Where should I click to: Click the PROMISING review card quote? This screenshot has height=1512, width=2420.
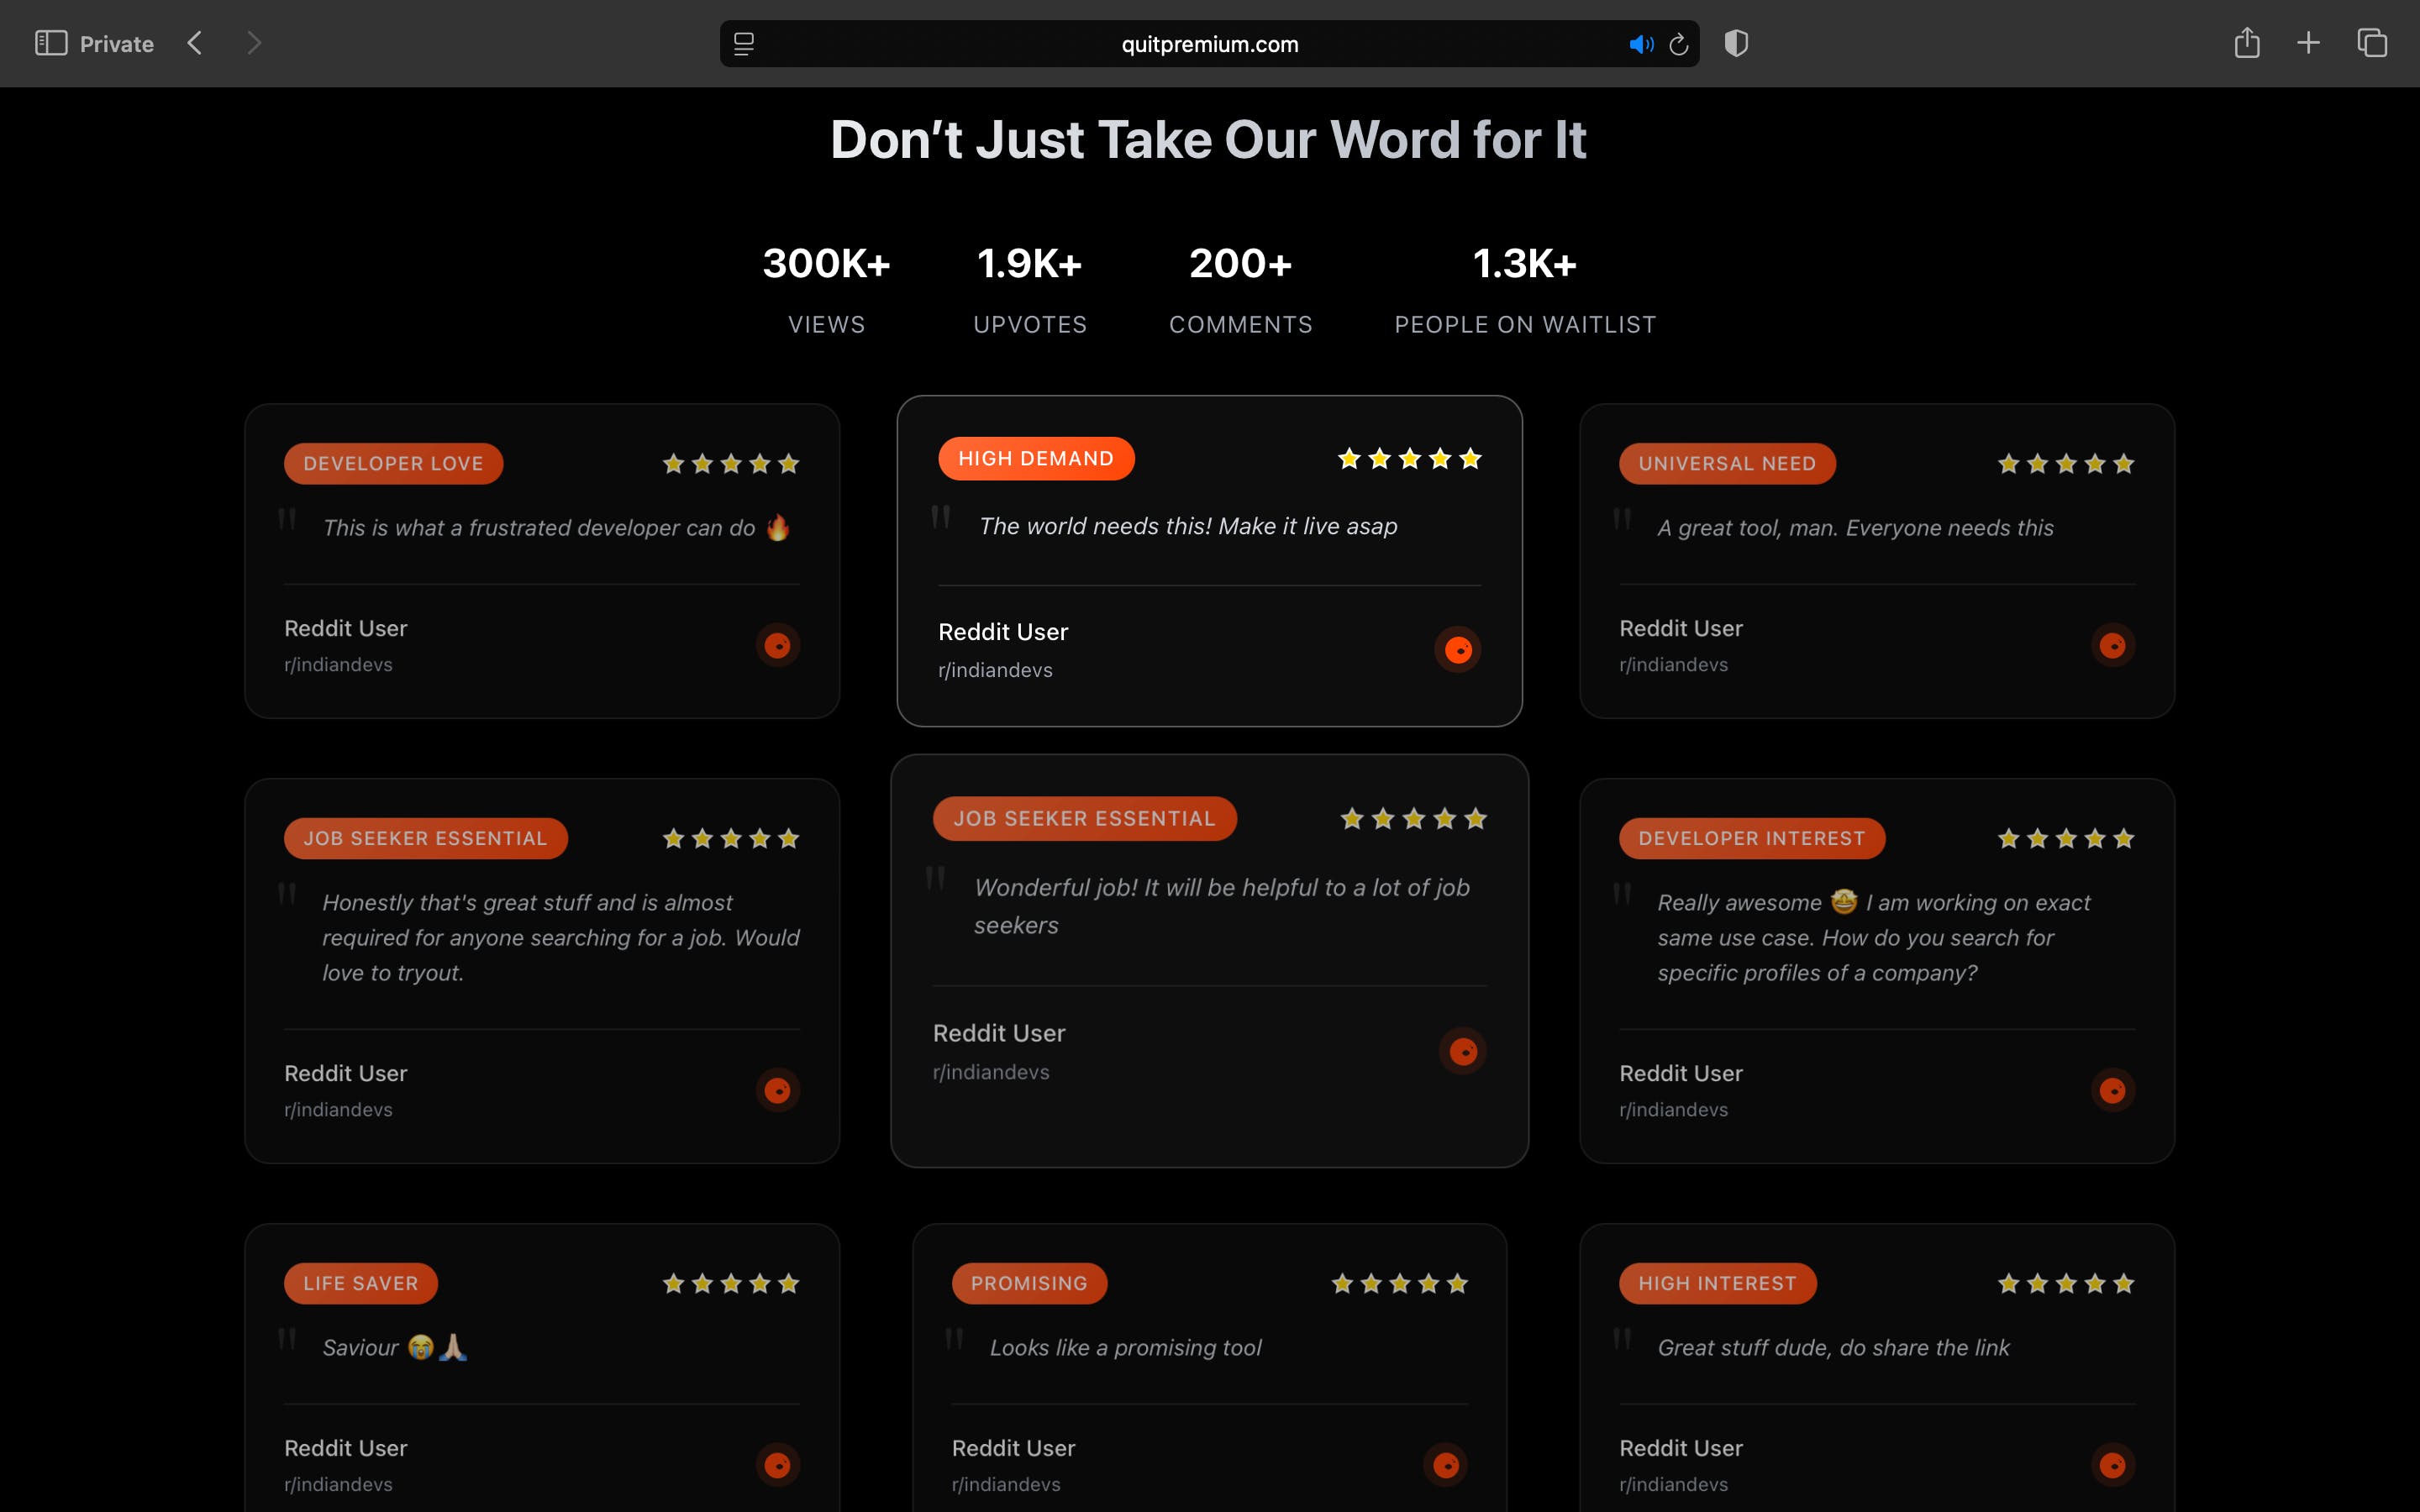click(x=1125, y=1348)
